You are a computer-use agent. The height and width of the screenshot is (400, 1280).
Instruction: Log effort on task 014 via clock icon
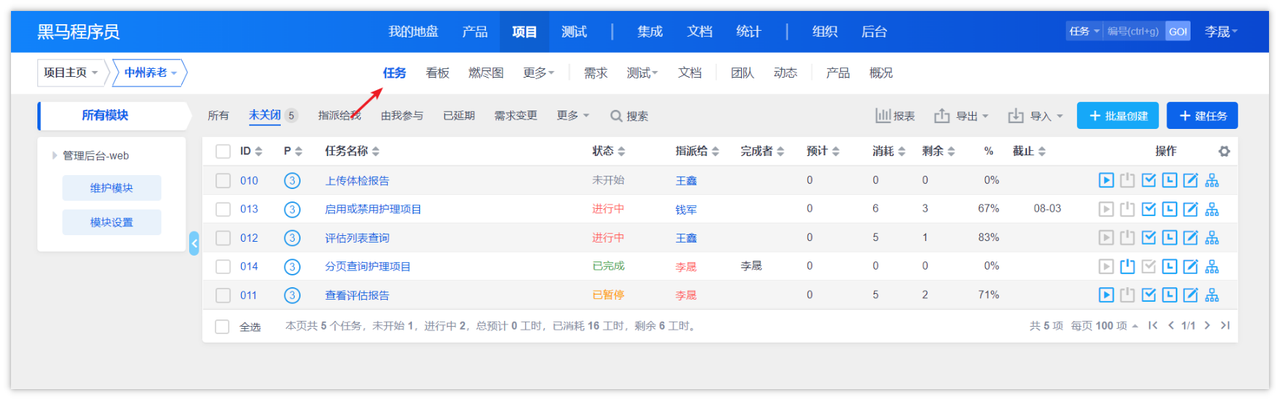(1169, 267)
